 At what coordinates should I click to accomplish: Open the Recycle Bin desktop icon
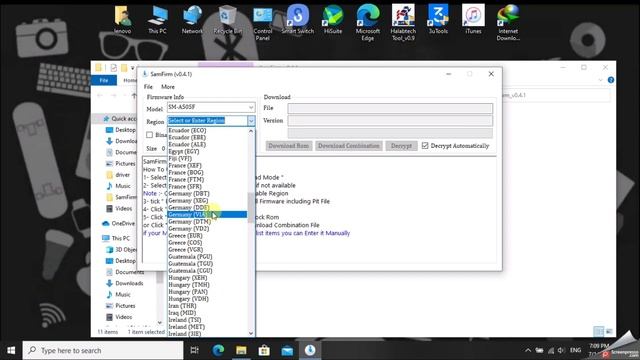[227, 20]
